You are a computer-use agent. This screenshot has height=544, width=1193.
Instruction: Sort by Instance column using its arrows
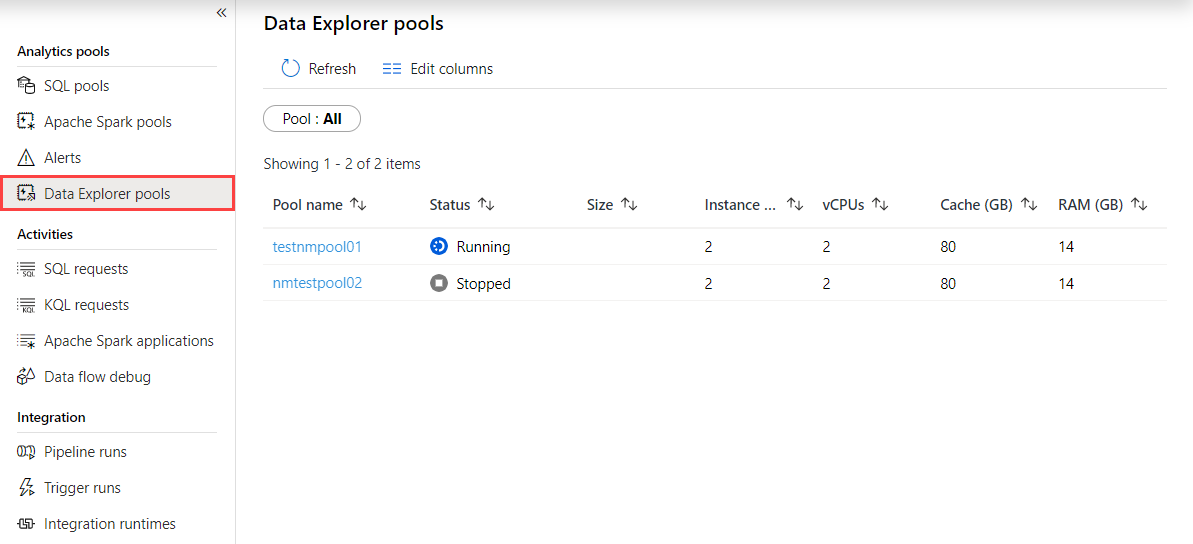(795, 205)
